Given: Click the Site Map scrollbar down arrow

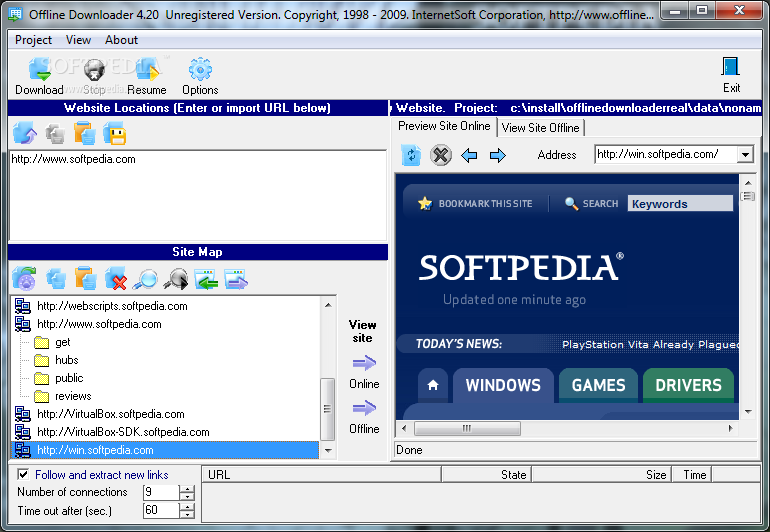Looking at the screenshot, I should (328, 450).
